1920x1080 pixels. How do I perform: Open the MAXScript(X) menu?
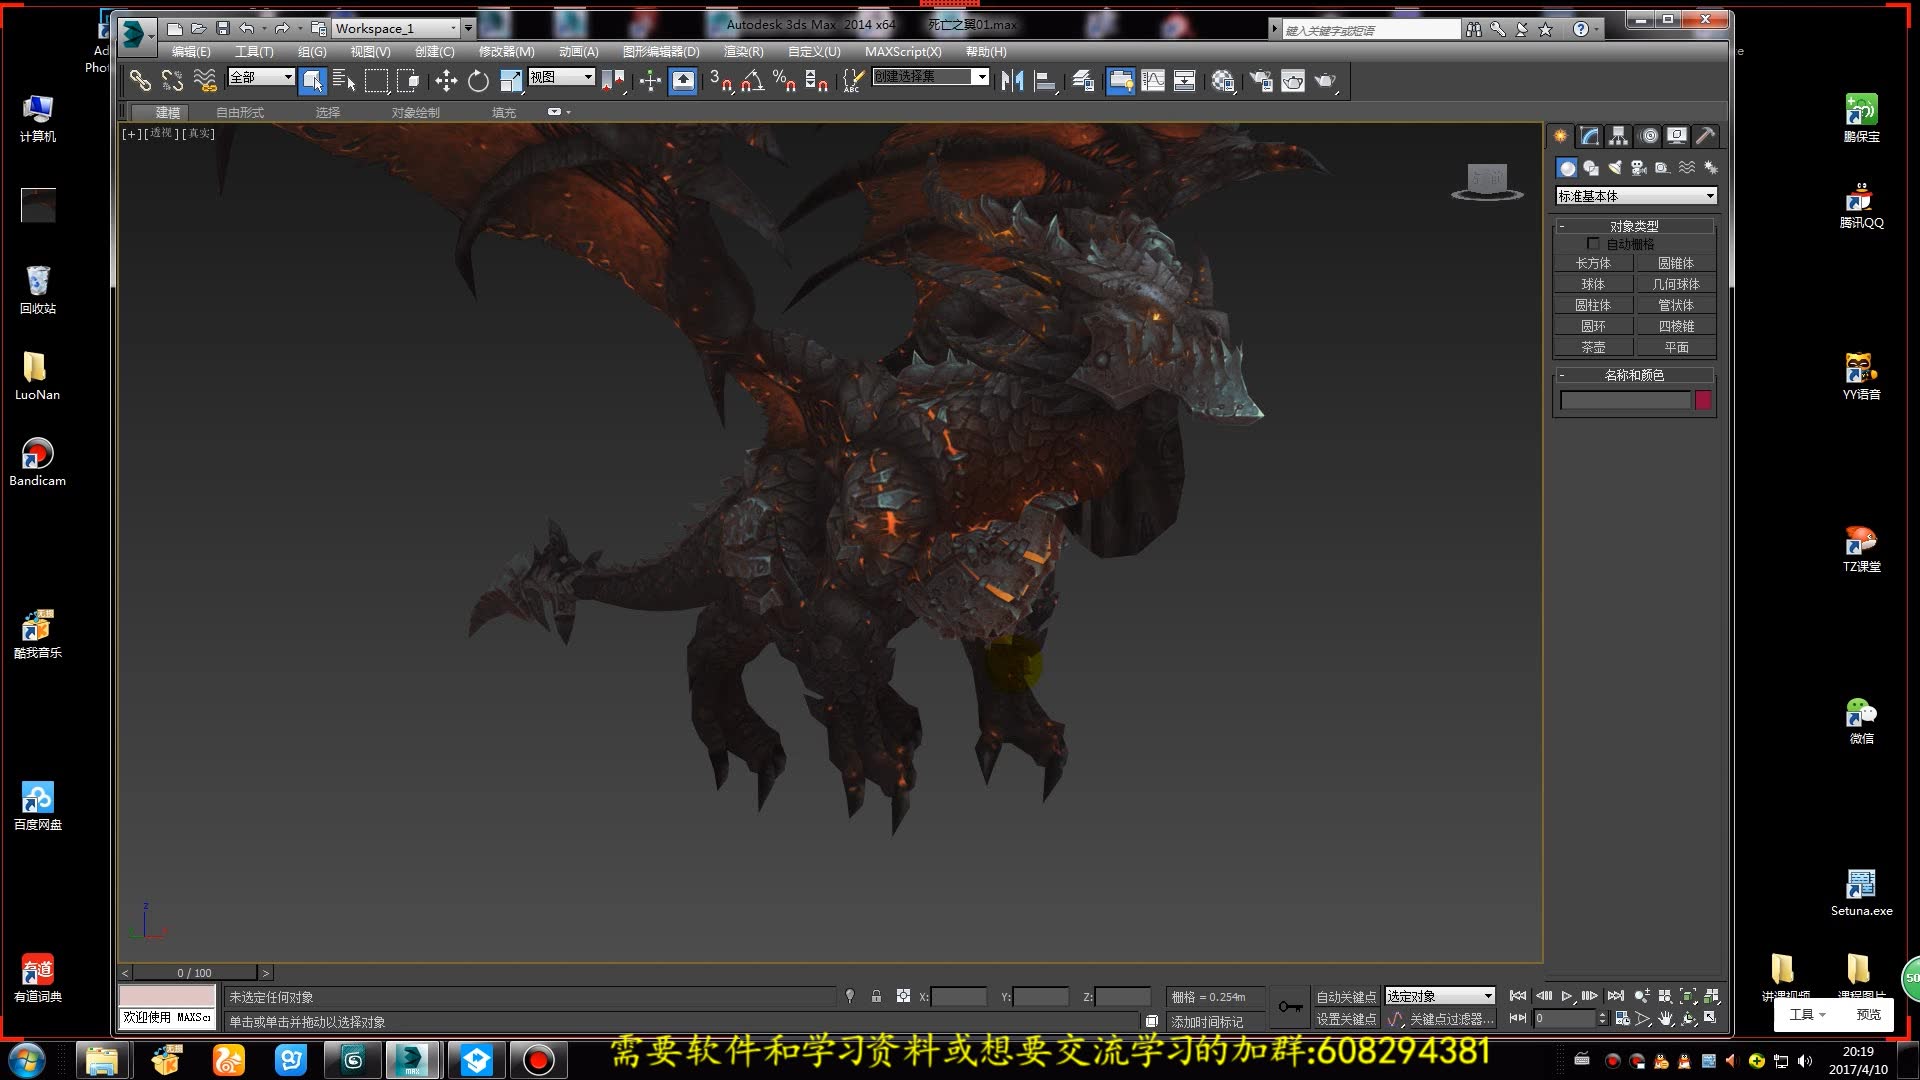(903, 52)
